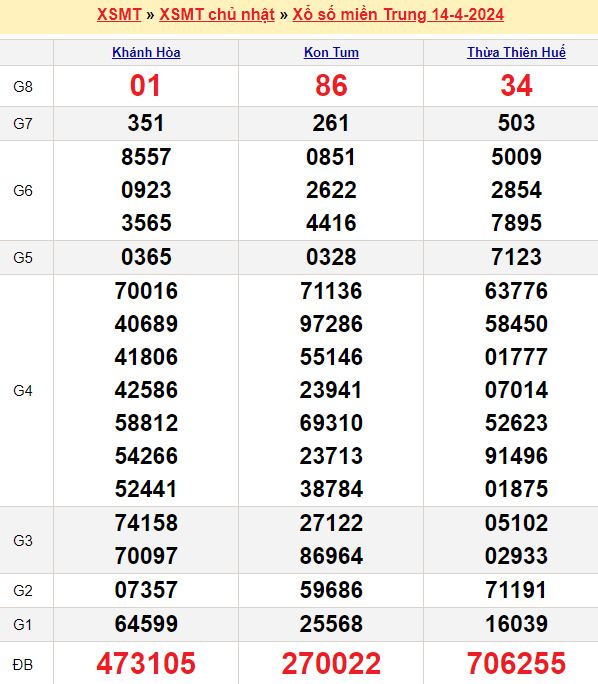Click Khánh Hòa special prize 473105
This screenshot has height=684, width=598.
point(146,663)
